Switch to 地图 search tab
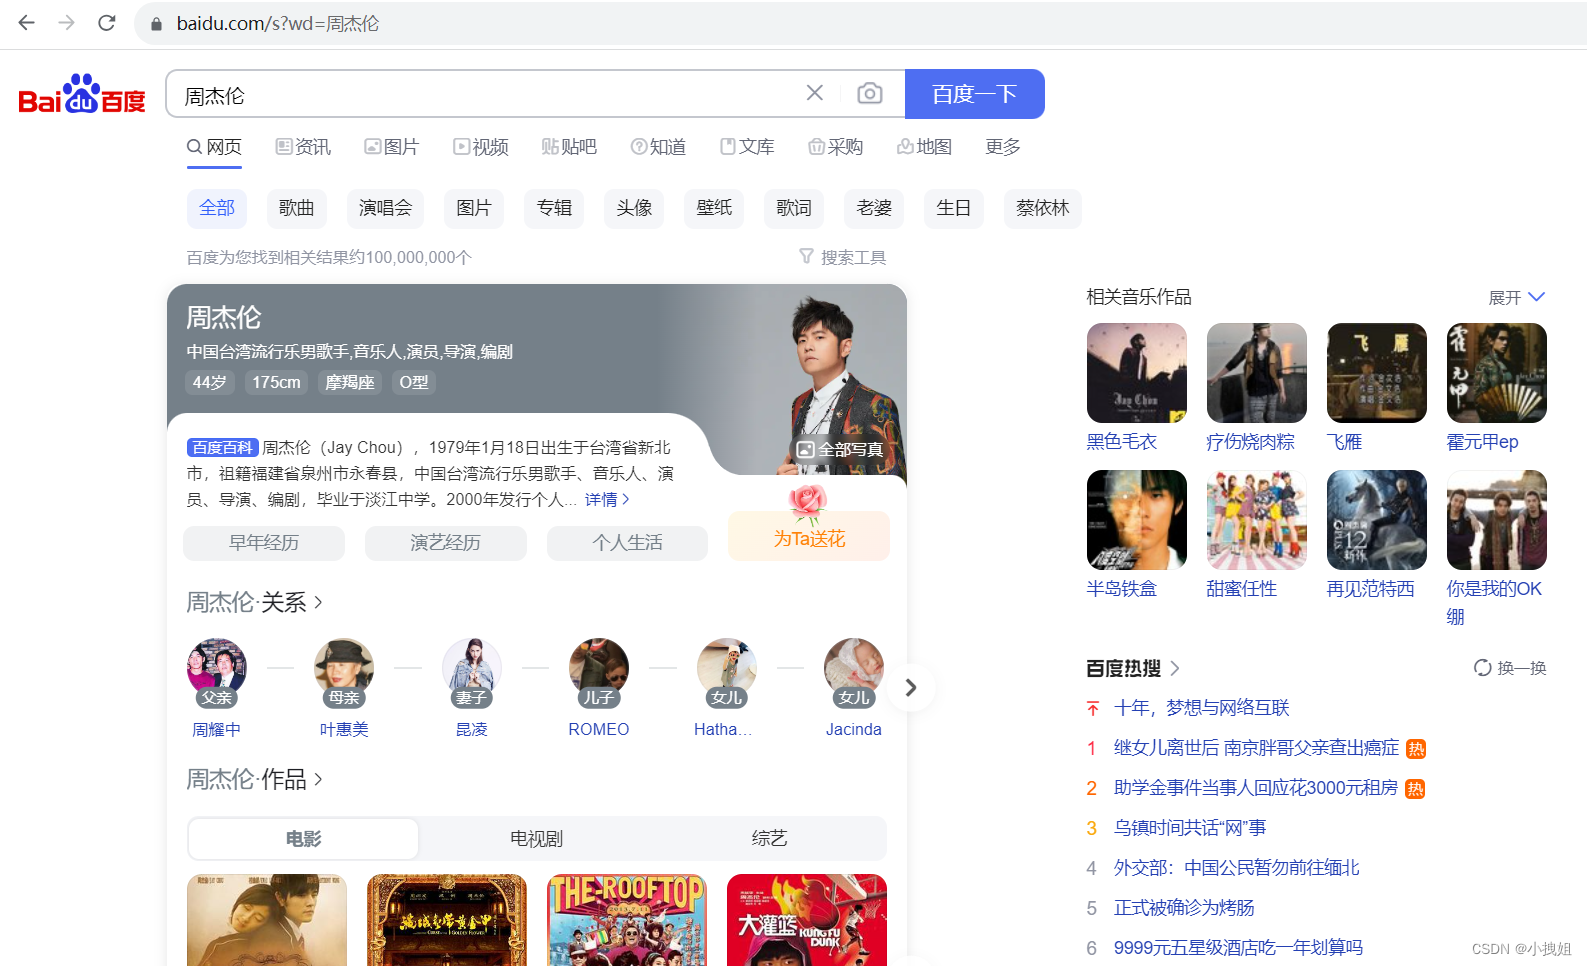The height and width of the screenshot is (966, 1587). [924, 147]
